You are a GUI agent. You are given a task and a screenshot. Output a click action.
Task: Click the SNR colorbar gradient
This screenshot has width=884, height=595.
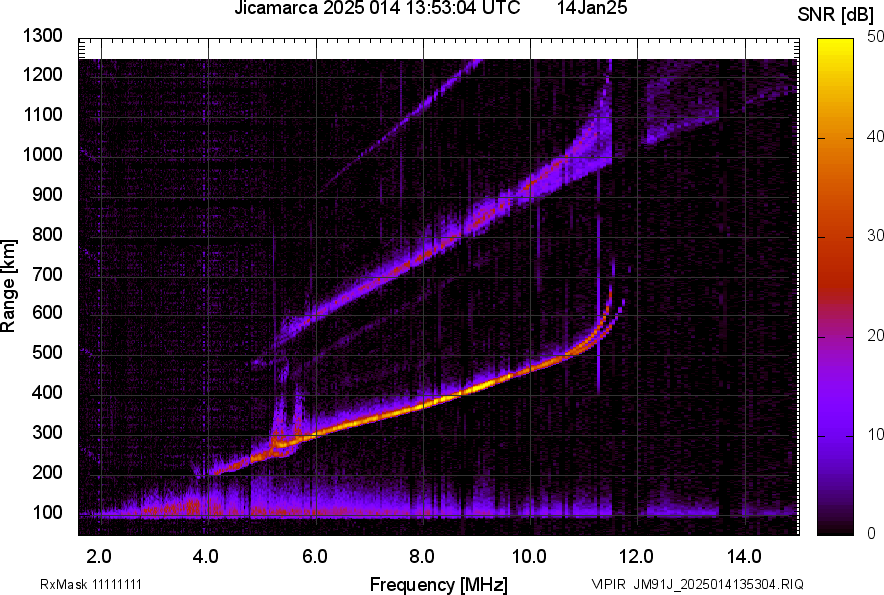[835, 287]
